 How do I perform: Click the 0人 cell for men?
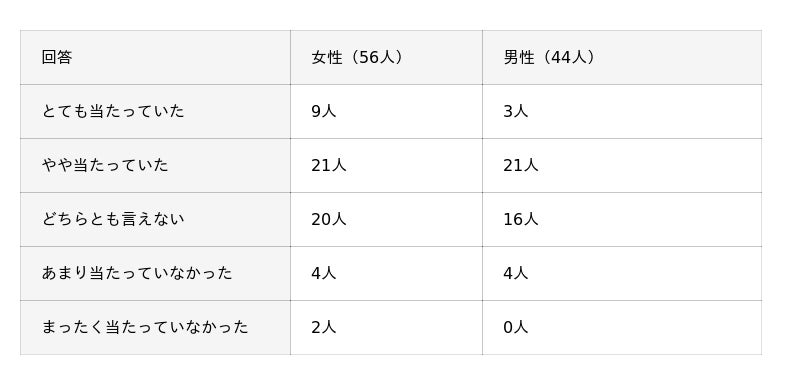click(x=622, y=327)
